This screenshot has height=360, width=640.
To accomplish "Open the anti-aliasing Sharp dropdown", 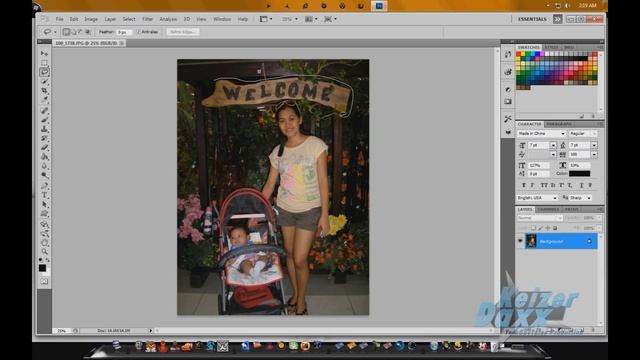I will 580,198.
